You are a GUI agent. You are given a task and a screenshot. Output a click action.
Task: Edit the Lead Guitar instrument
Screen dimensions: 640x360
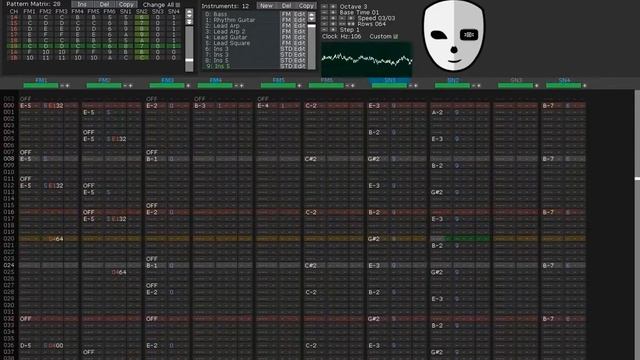click(x=300, y=37)
